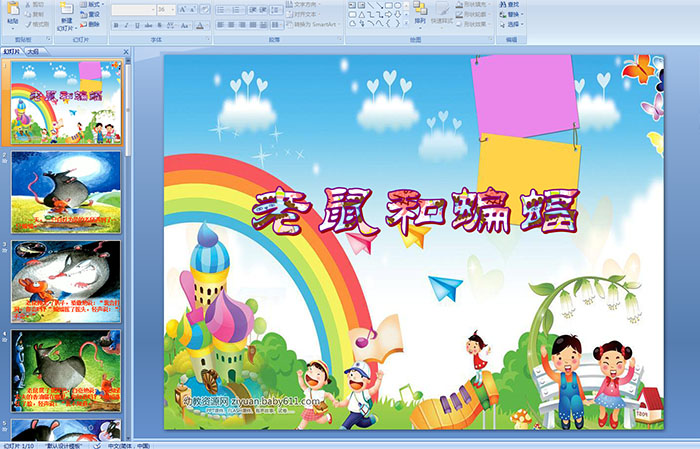Toggle bold formatting
700x449 pixels.
pyautogui.click(x=116, y=25)
